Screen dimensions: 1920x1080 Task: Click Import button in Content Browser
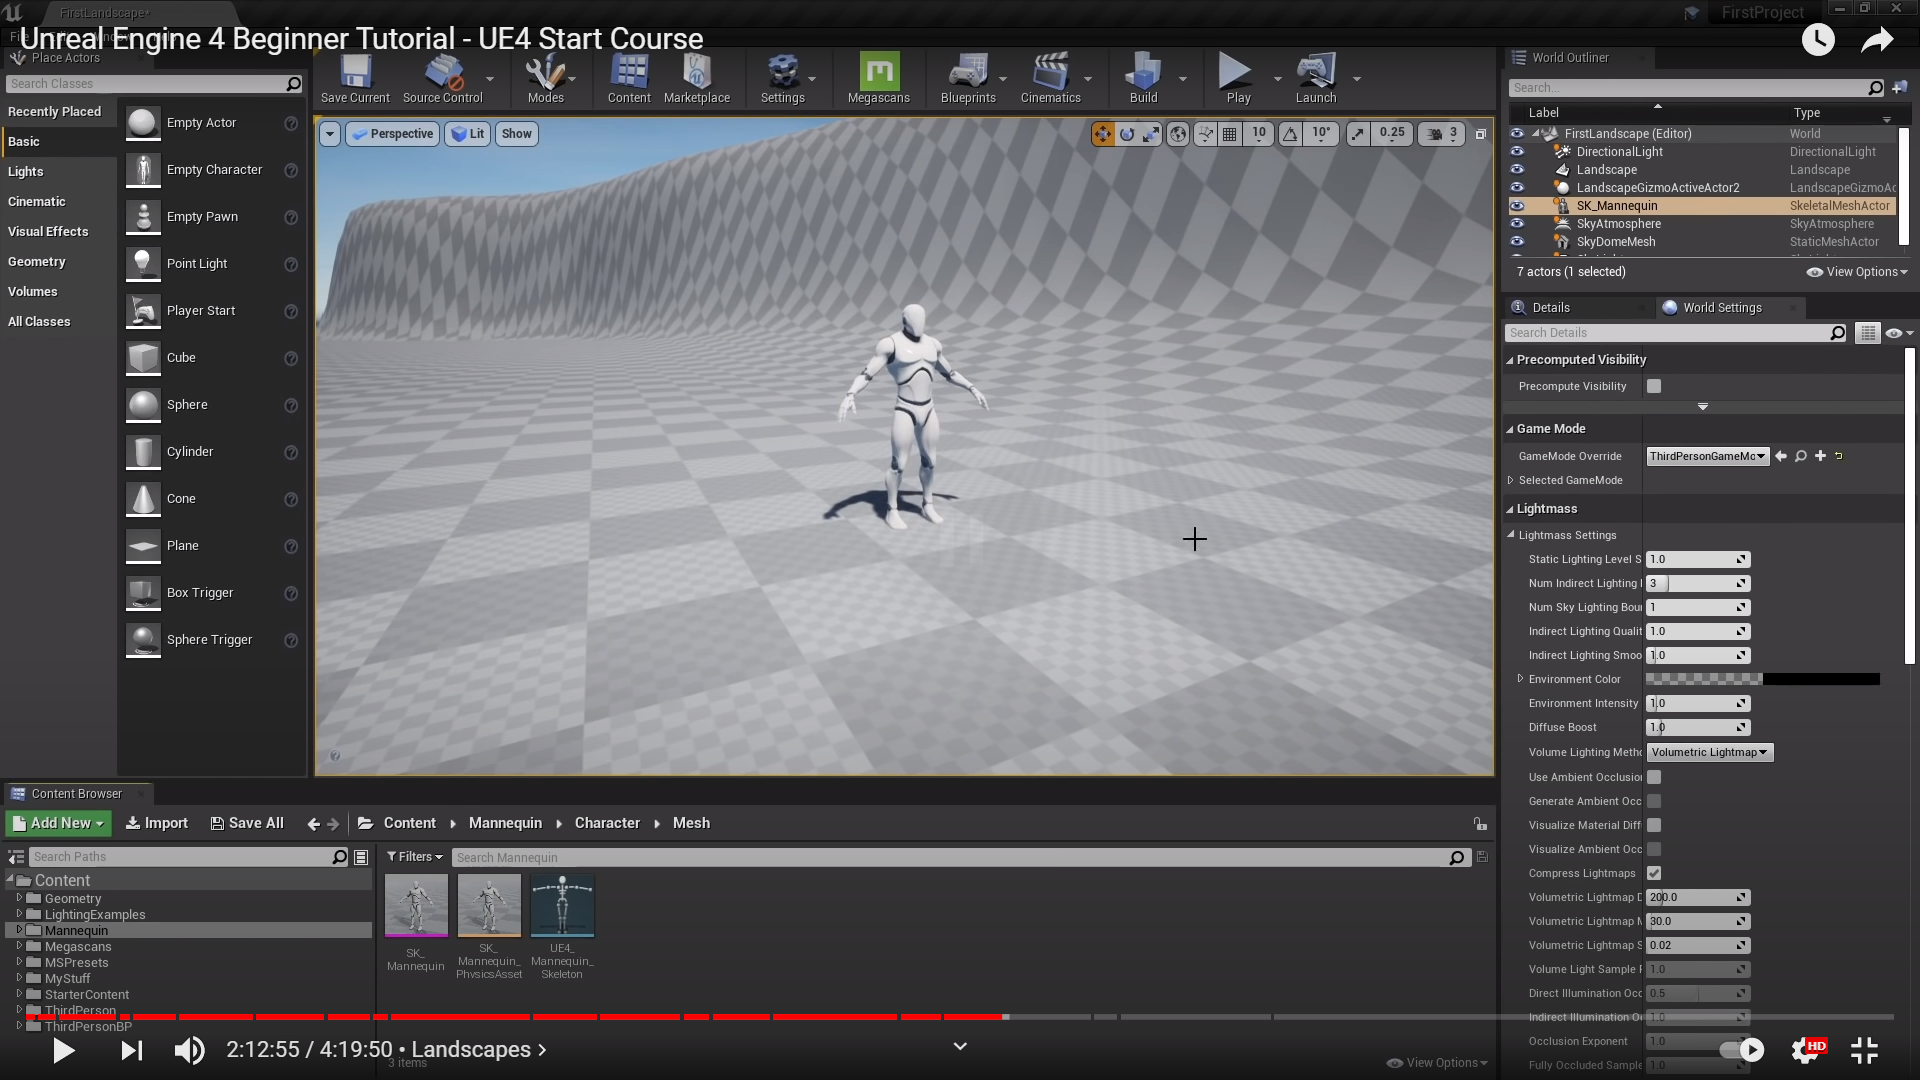[157, 823]
